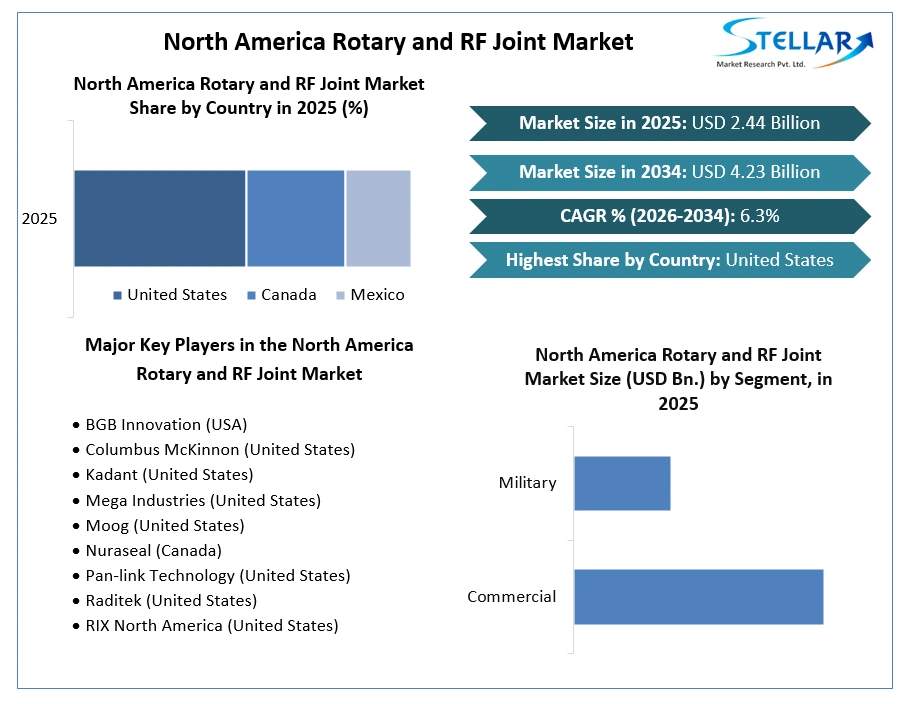Select the United States bar segment

[159, 219]
